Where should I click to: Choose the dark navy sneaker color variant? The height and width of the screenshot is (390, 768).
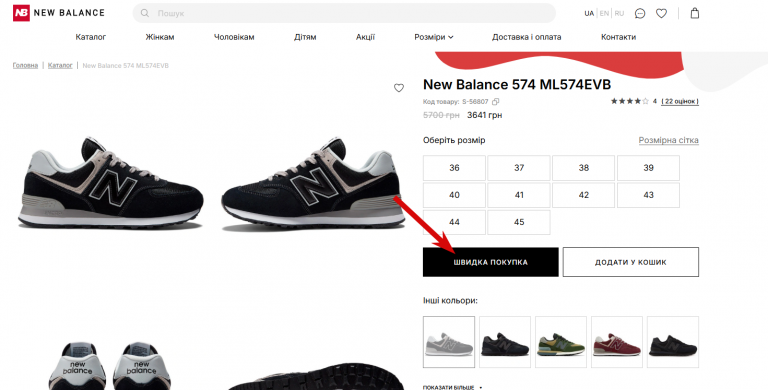[505, 342]
